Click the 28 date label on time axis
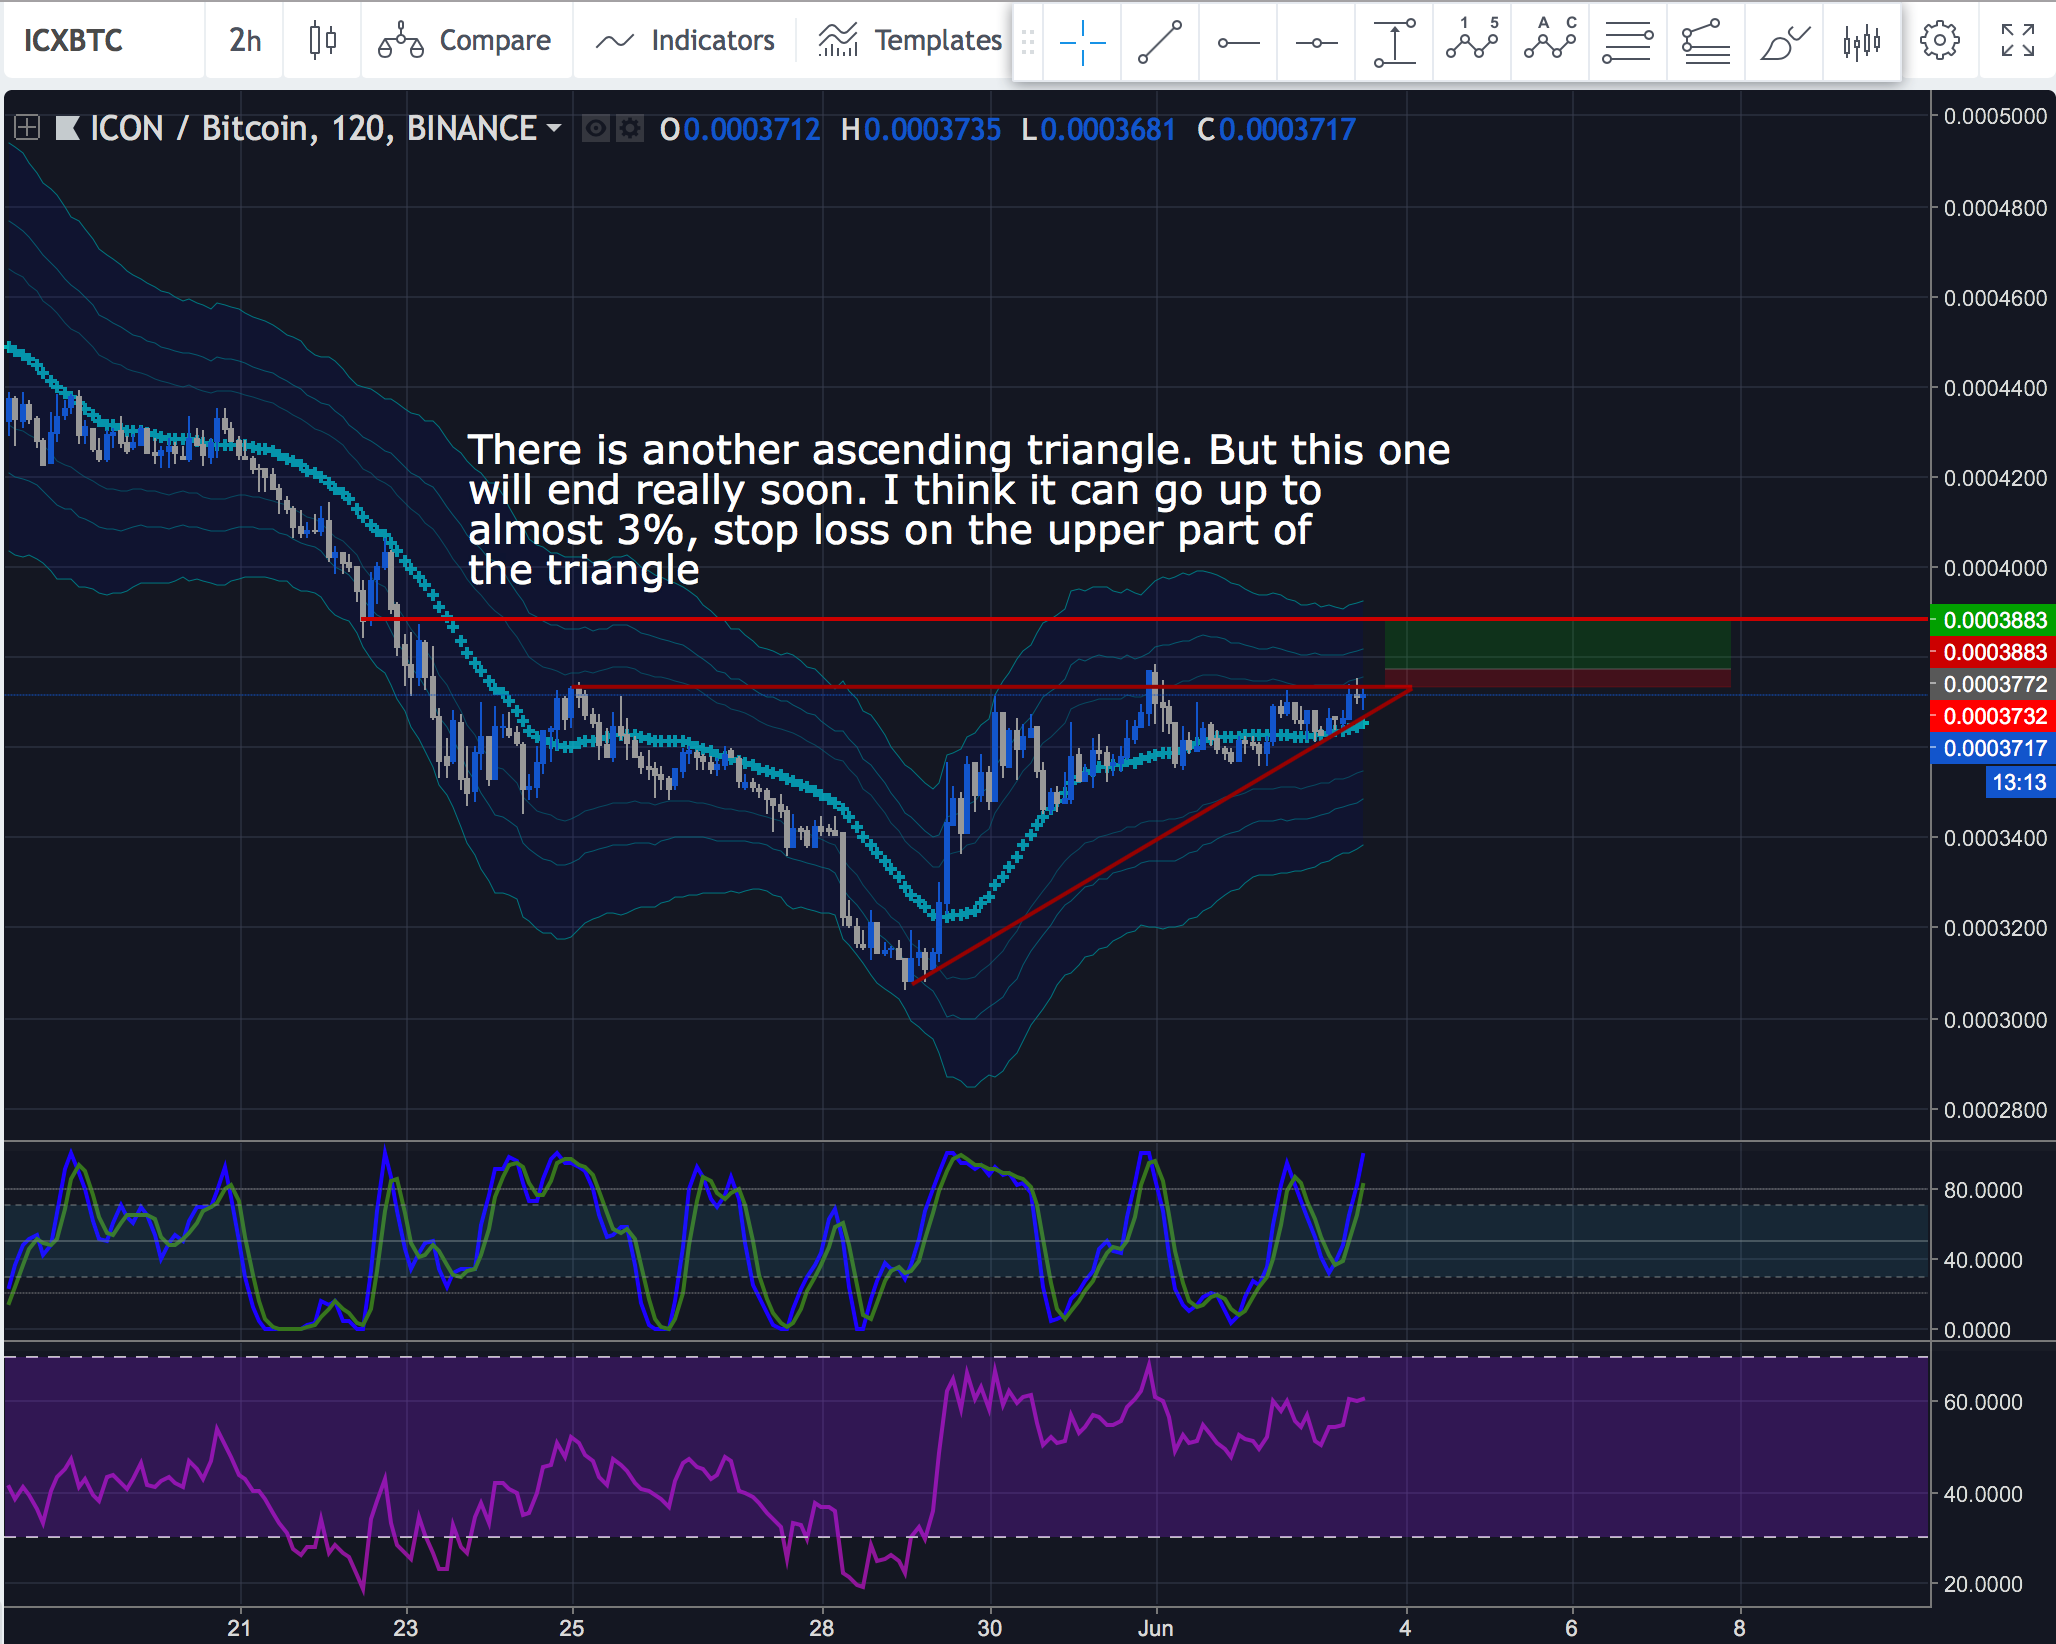The width and height of the screenshot is (2056, 1644). (x=821, y=1628)
